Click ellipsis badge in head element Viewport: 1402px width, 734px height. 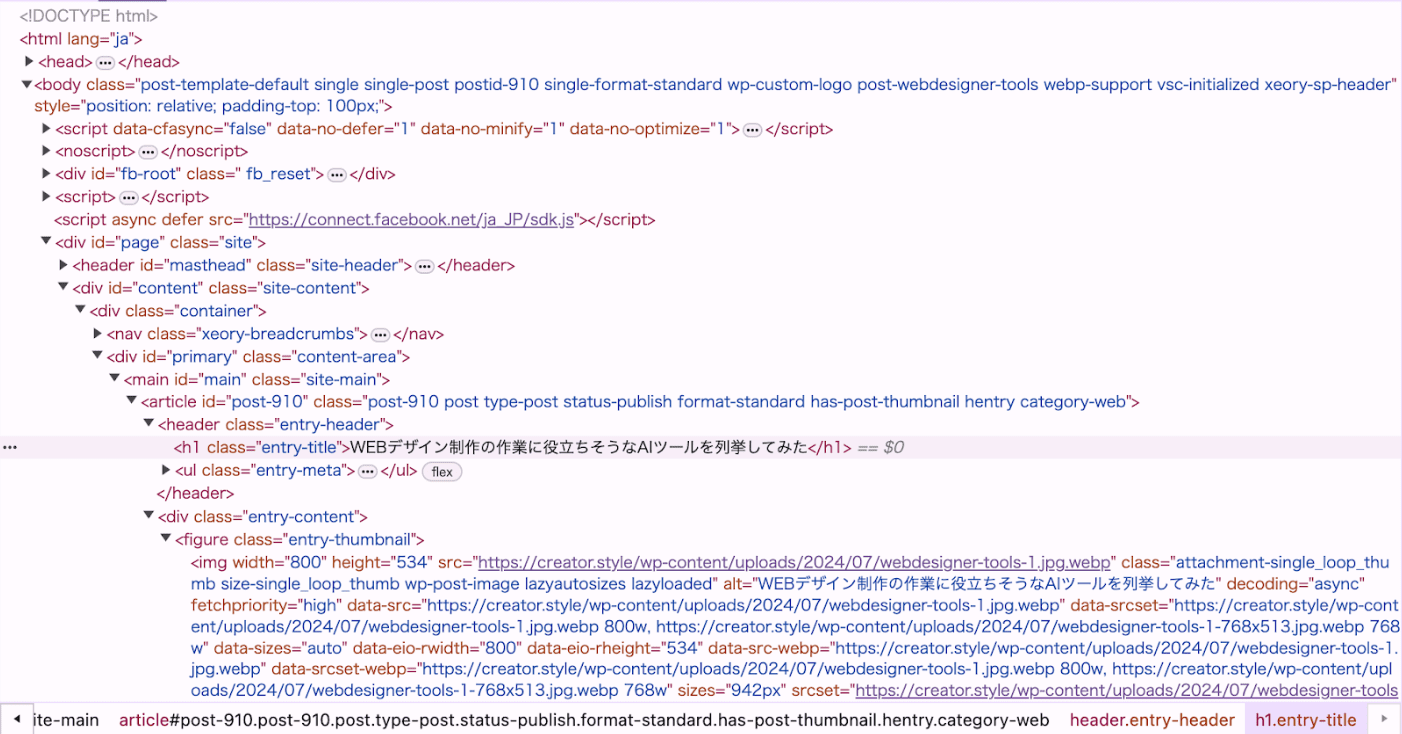105,63
